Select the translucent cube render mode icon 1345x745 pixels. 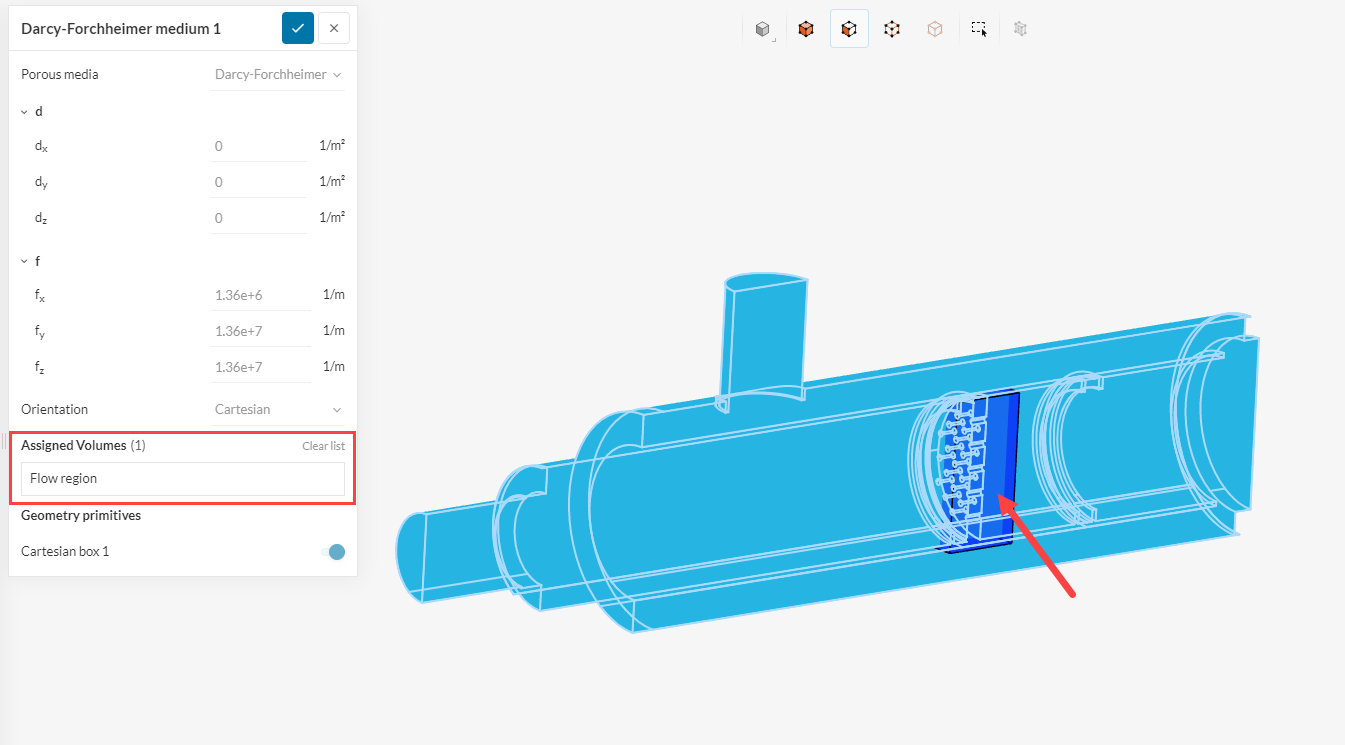pos(935,30)
